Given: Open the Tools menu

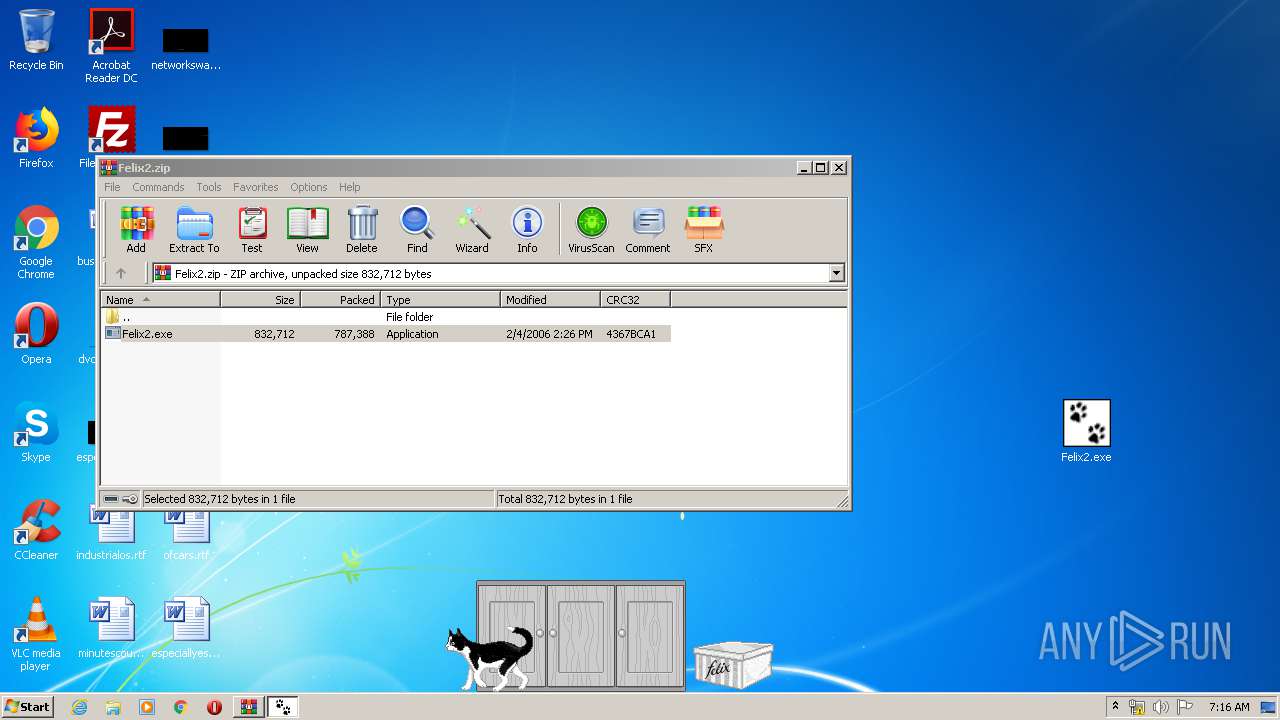Looking at the screenshot, I should [x=209, y=187].
